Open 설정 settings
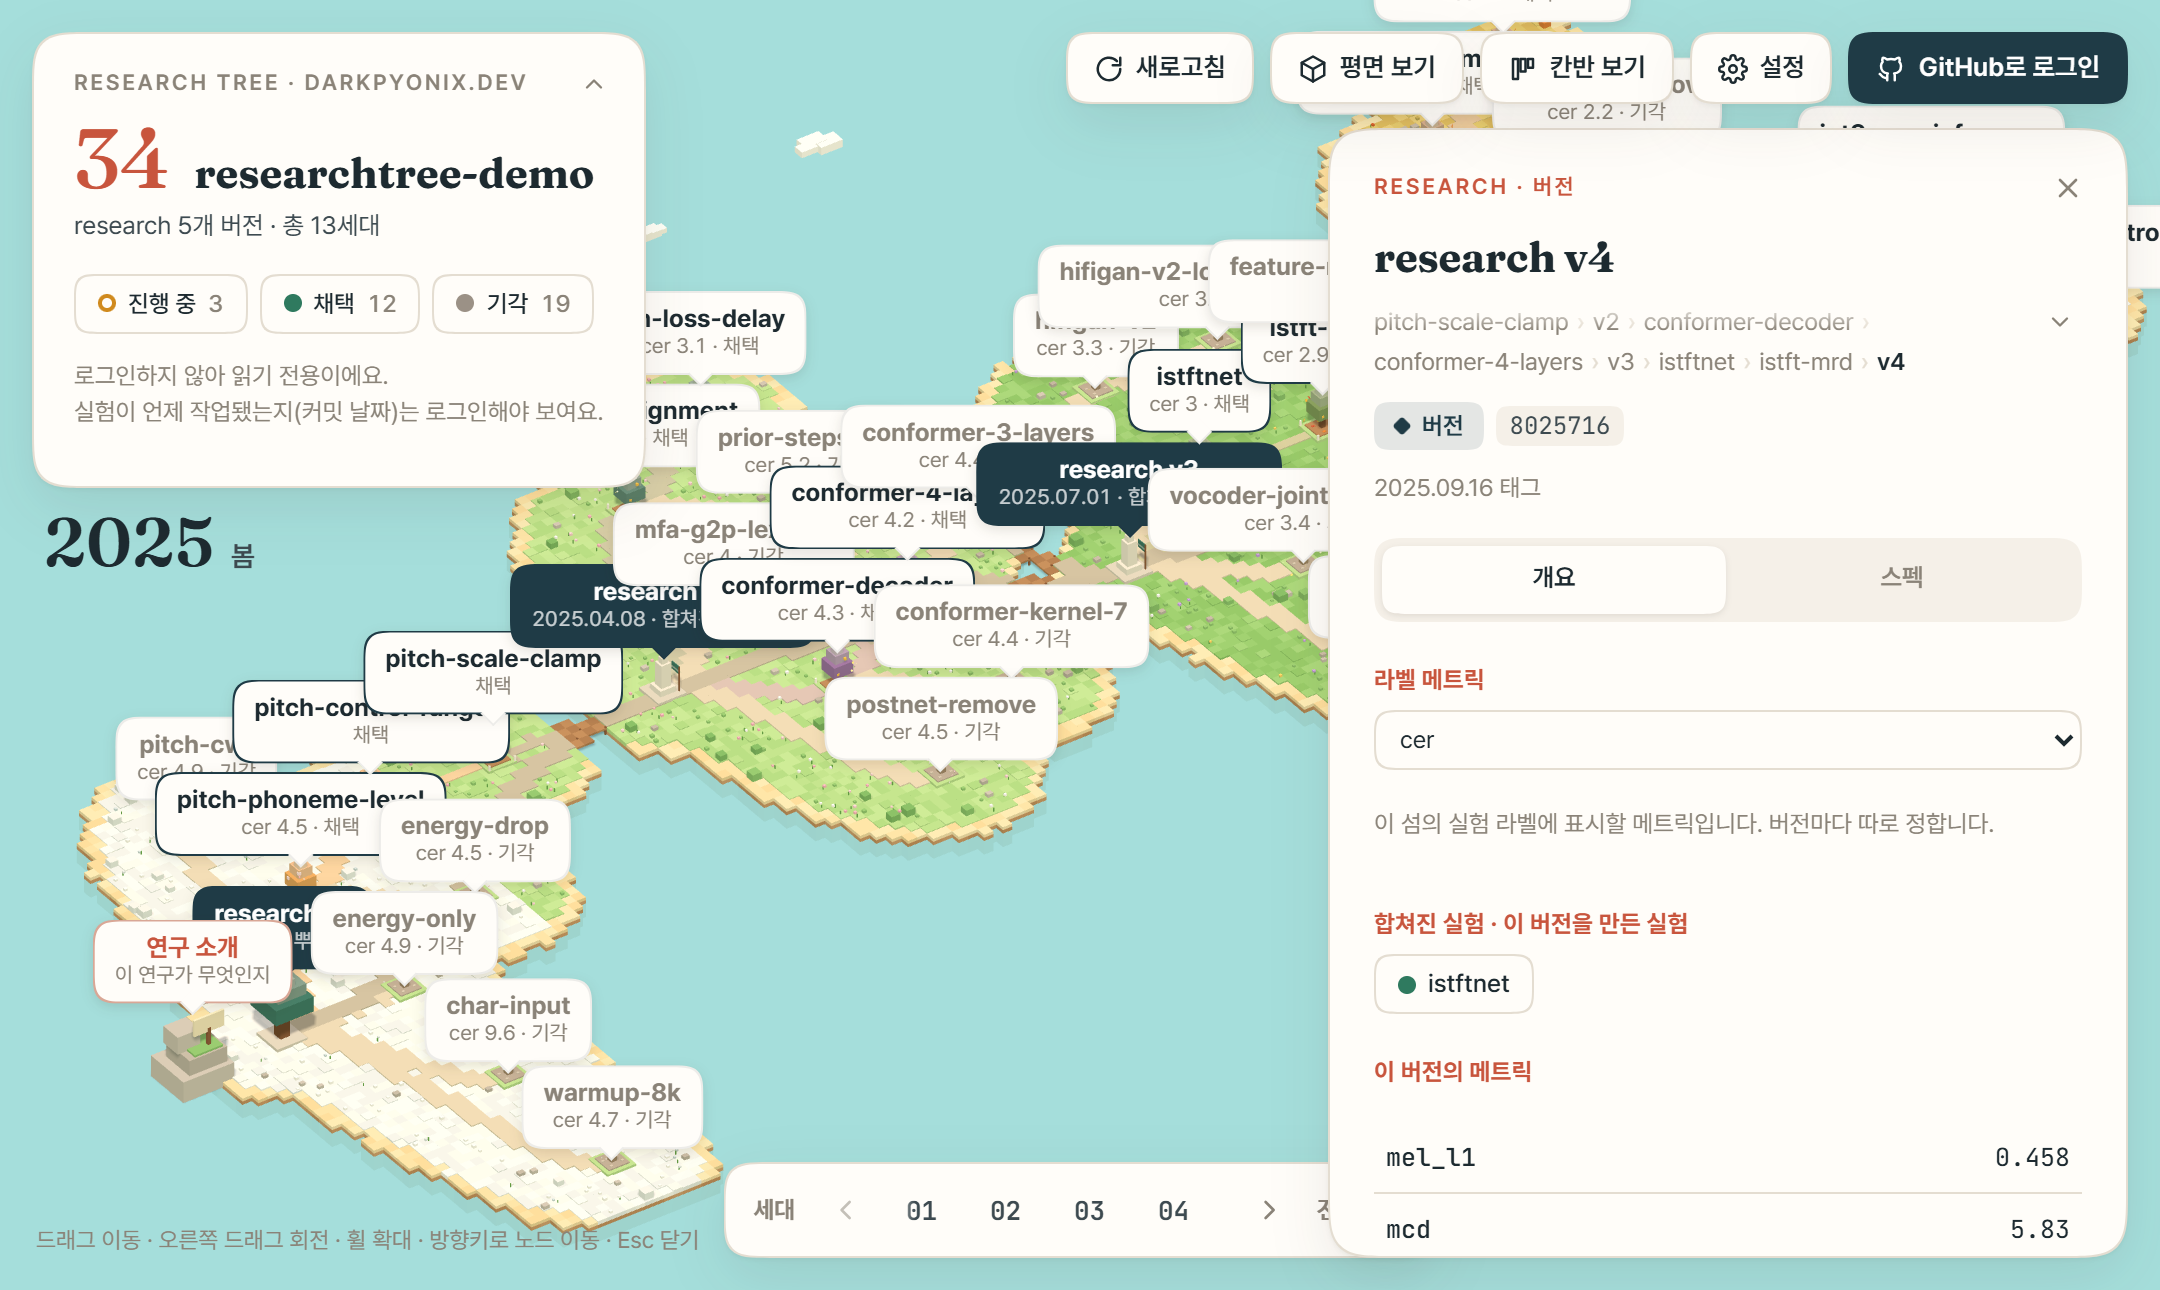This screenshot has height=1290, width=2160. click(1760, 68)
